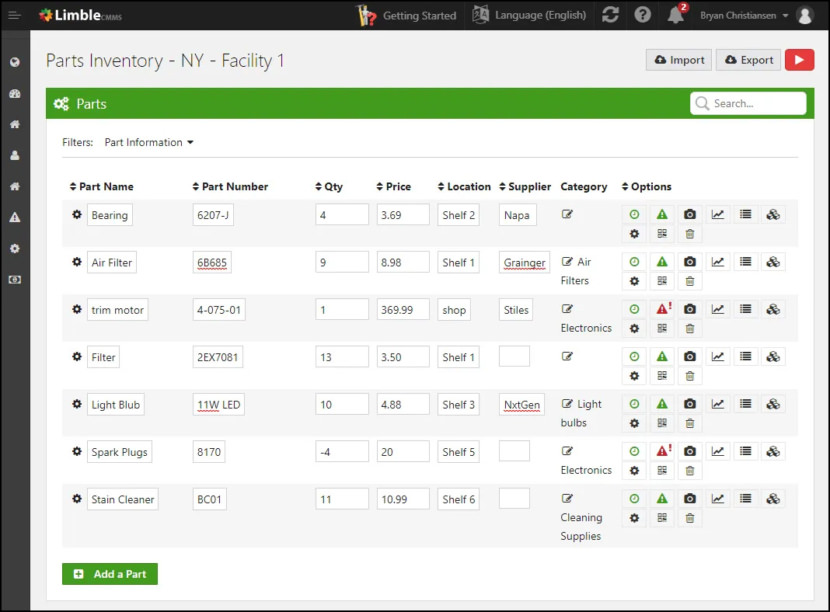830x612 pixels.
Task: Open the Bryan Christiansen user dropdown
Action: pos(744,15)
